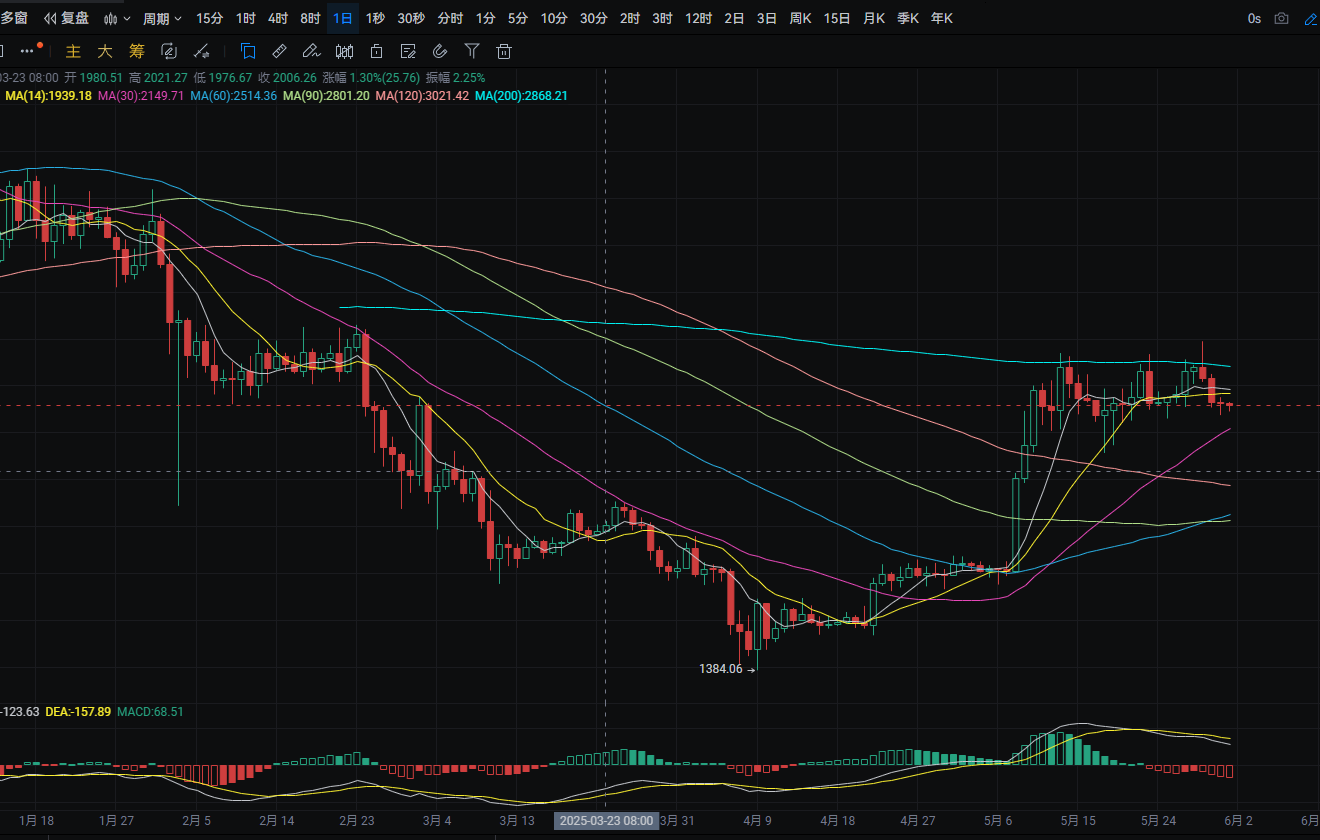Switch to the 2日 timeframe
Screen dimensions: 1320x840
click(734, 18)
